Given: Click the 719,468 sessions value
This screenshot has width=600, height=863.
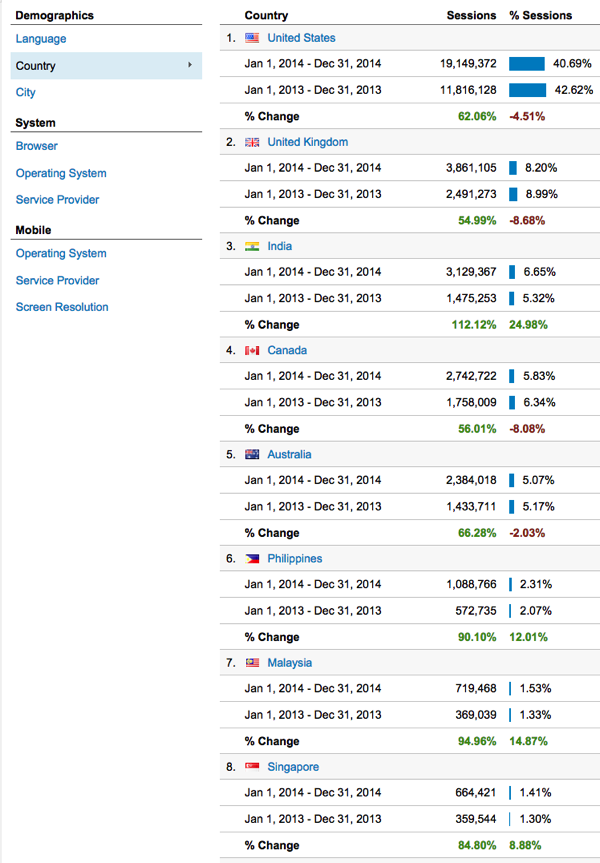Looking at the screenshot, I should point(476,688).
